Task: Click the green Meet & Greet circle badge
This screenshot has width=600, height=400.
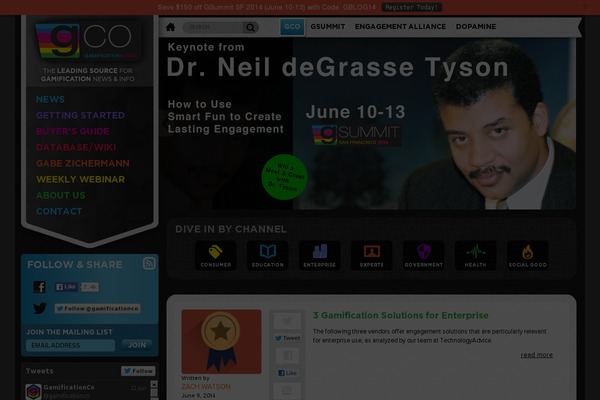Action: (284, 177)
